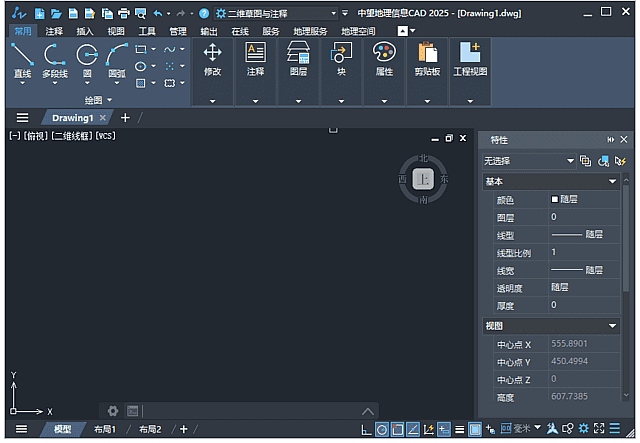
Task: Toggle polar tracking in the status bar
Action: (x=381, y=429)
